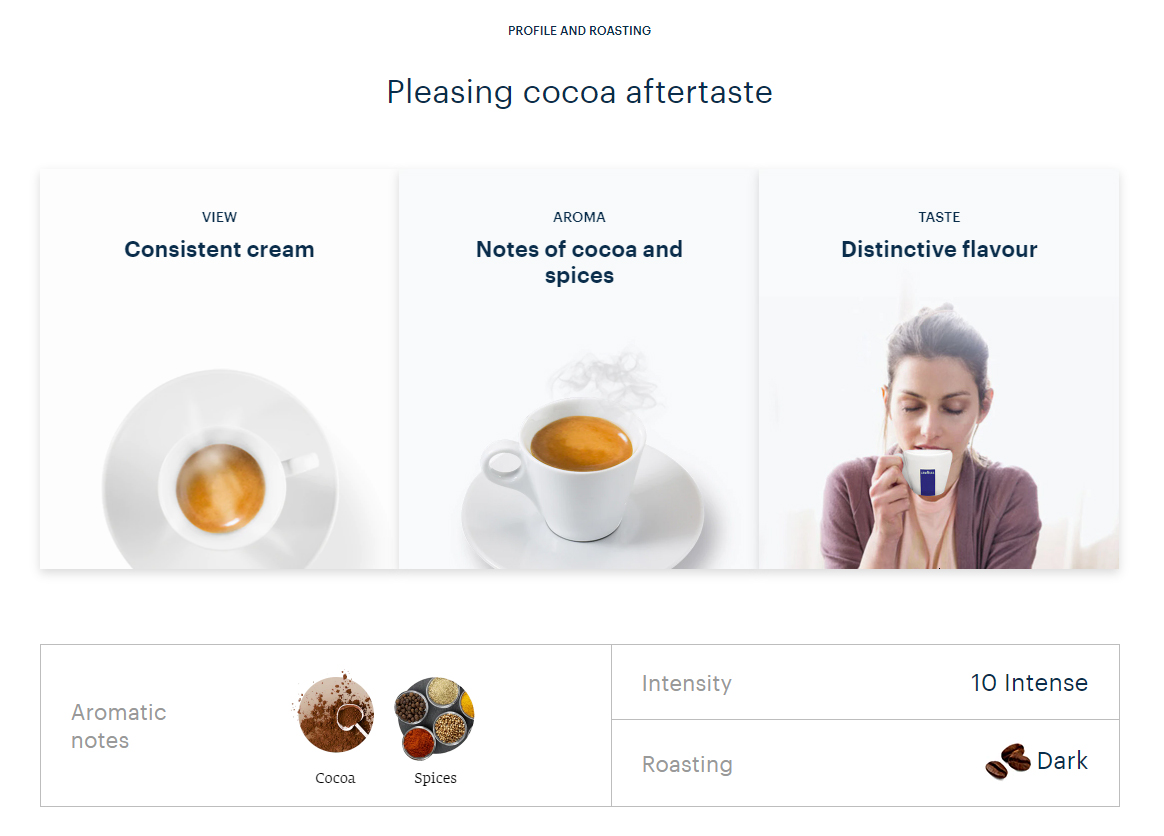
Task: Click the Pleasing cocoa aftertaste title
Action: tap(580, 93)
